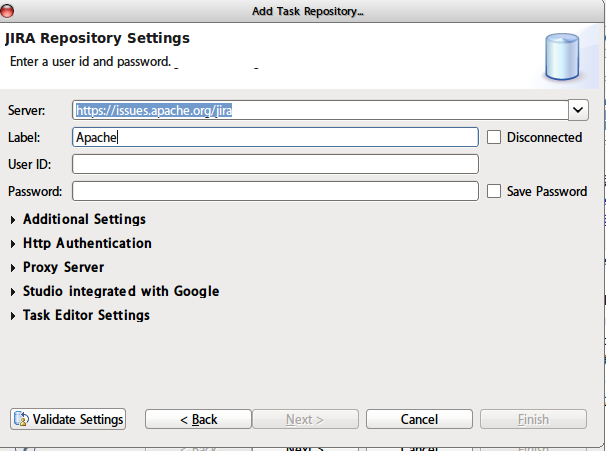The width and height of the screenshot is (606, 451).
Task: Expand Studio integrated with Google section
Action: (13, 291)
